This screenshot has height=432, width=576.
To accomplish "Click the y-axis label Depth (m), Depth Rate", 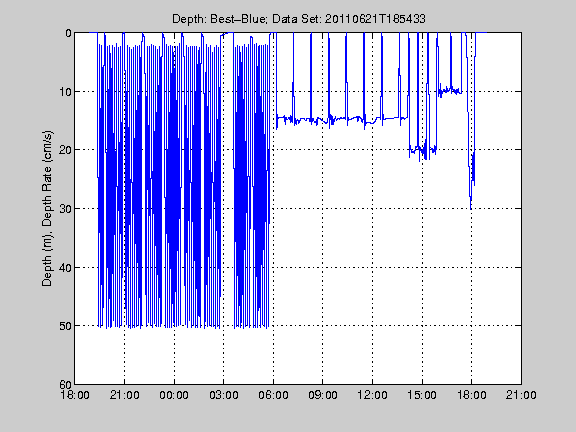I will click(47, 208).
